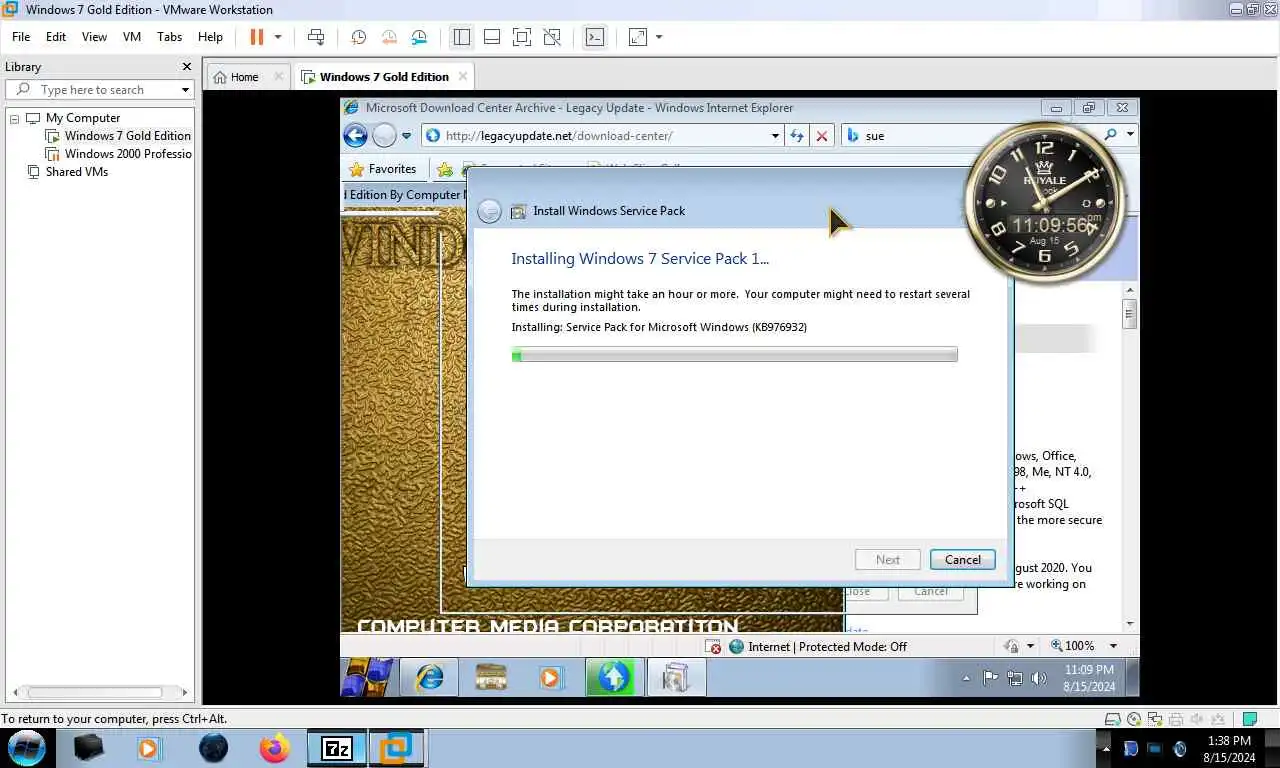1280x768 pixels.
Task: Toggle the library sidebar view
Action: pyautogui.click(x=461, y=37)
